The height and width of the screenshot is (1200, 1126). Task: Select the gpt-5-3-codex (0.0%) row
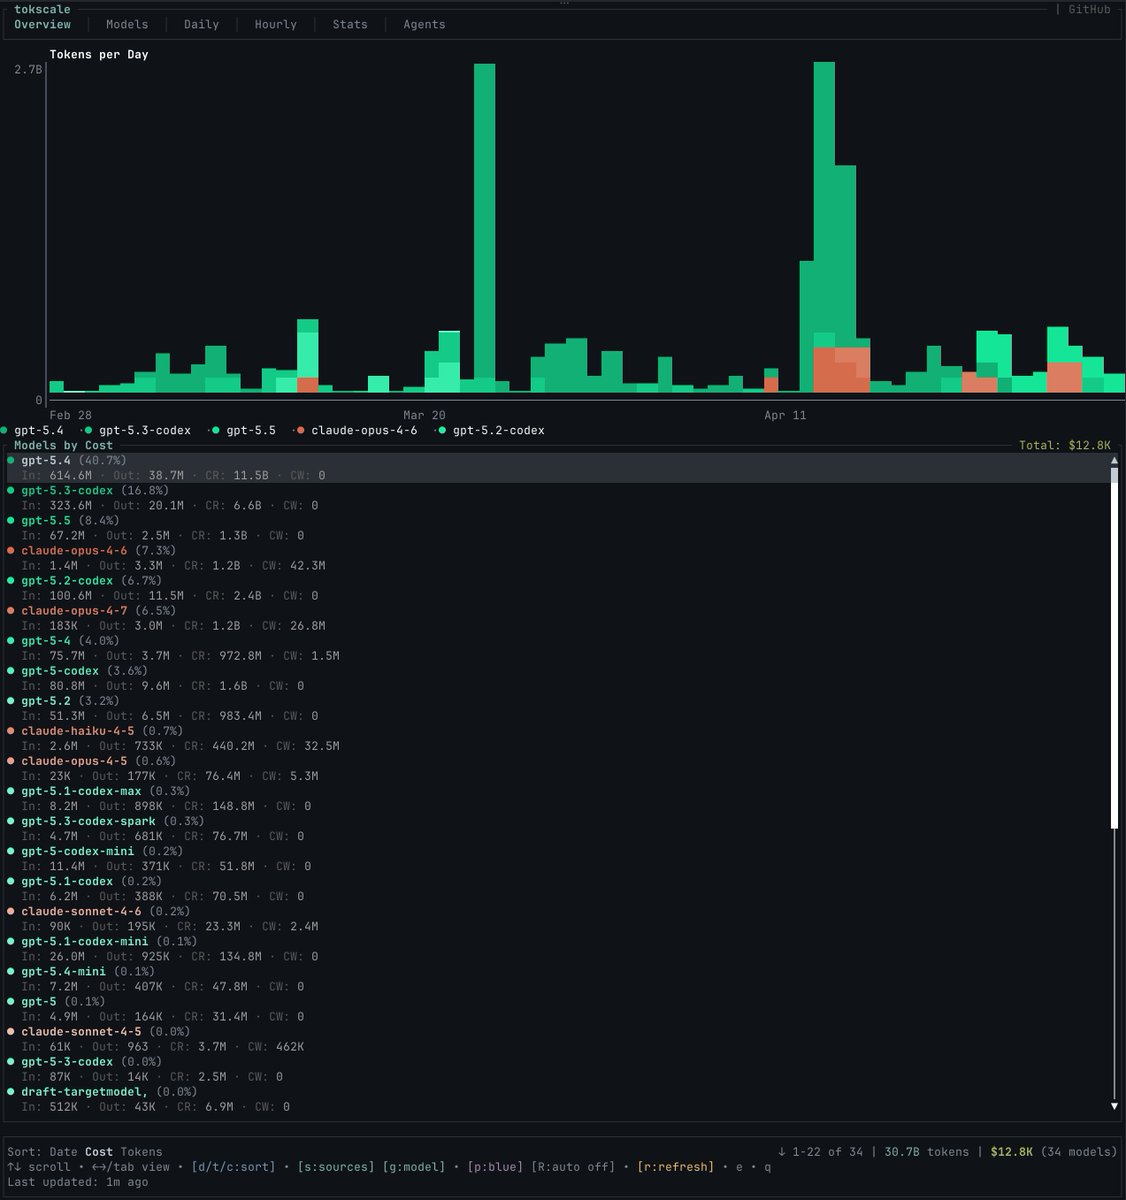point(558,1068)
